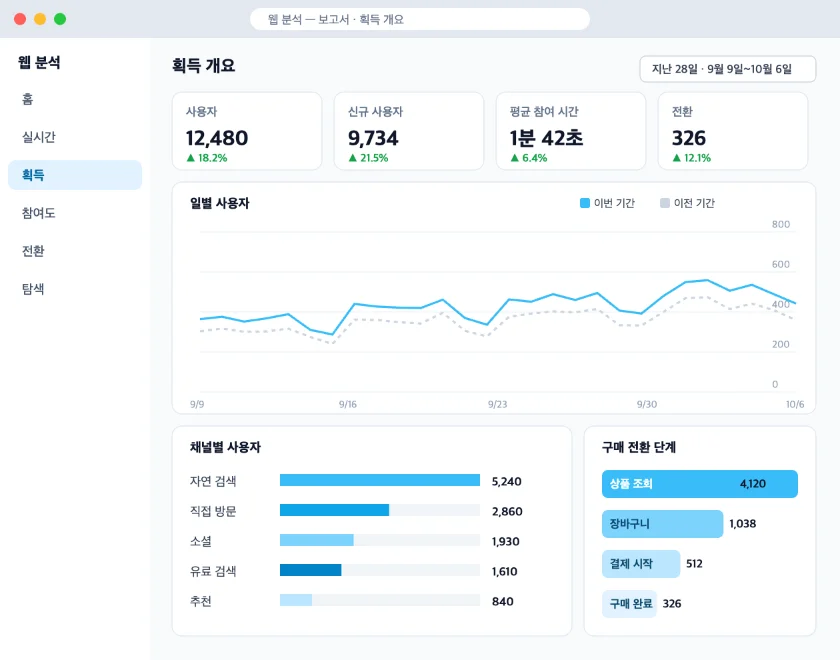Screen dimensions: 840x660
Task: Open the 전환 326 metric card
Action: click(x=733, y=131)
